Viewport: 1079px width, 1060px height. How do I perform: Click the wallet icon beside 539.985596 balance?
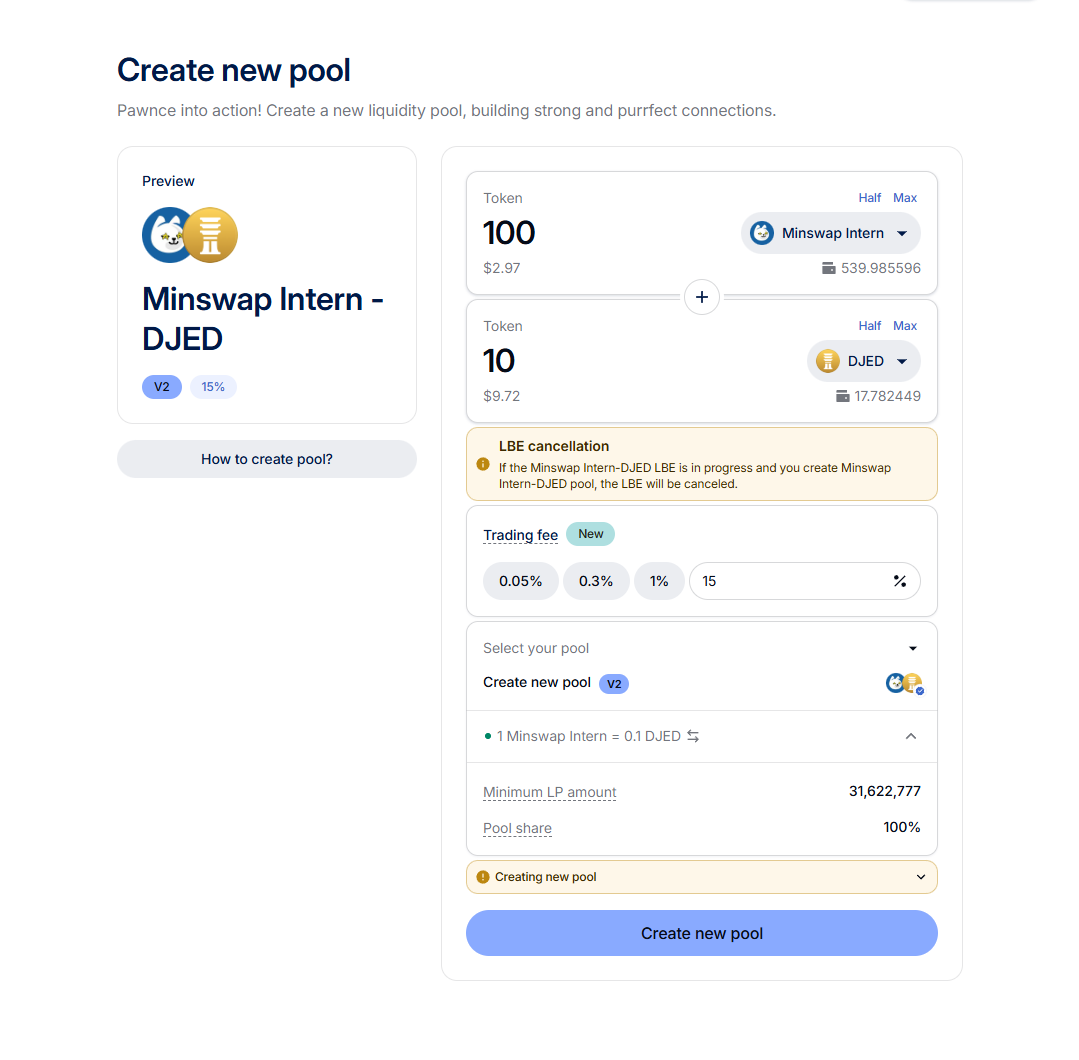(x=828, y=268)
